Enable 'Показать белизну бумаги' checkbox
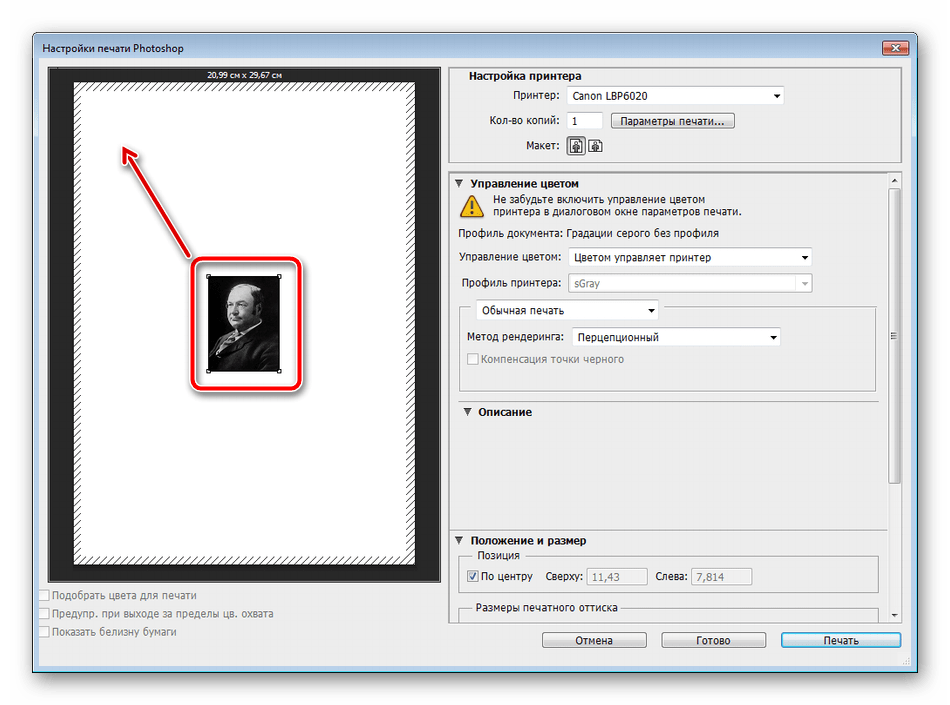Viewport: 950px width, 705px height. [x=44, y=632]
